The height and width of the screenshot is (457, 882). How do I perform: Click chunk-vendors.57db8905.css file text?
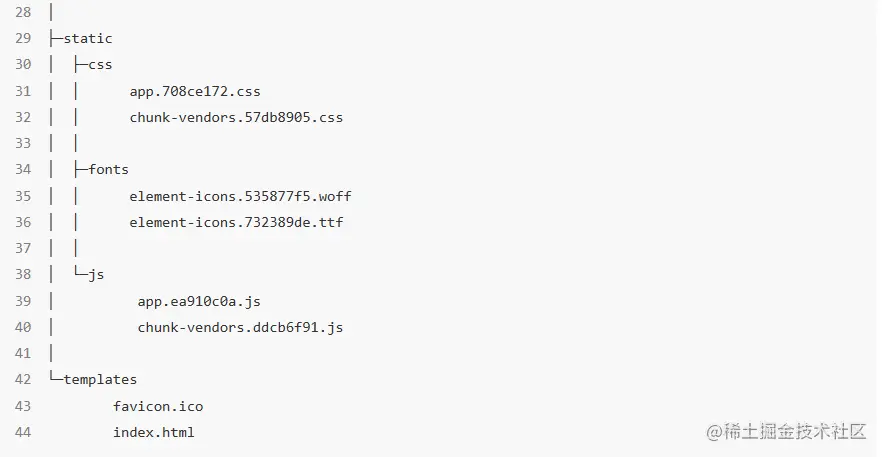[236, 118]
